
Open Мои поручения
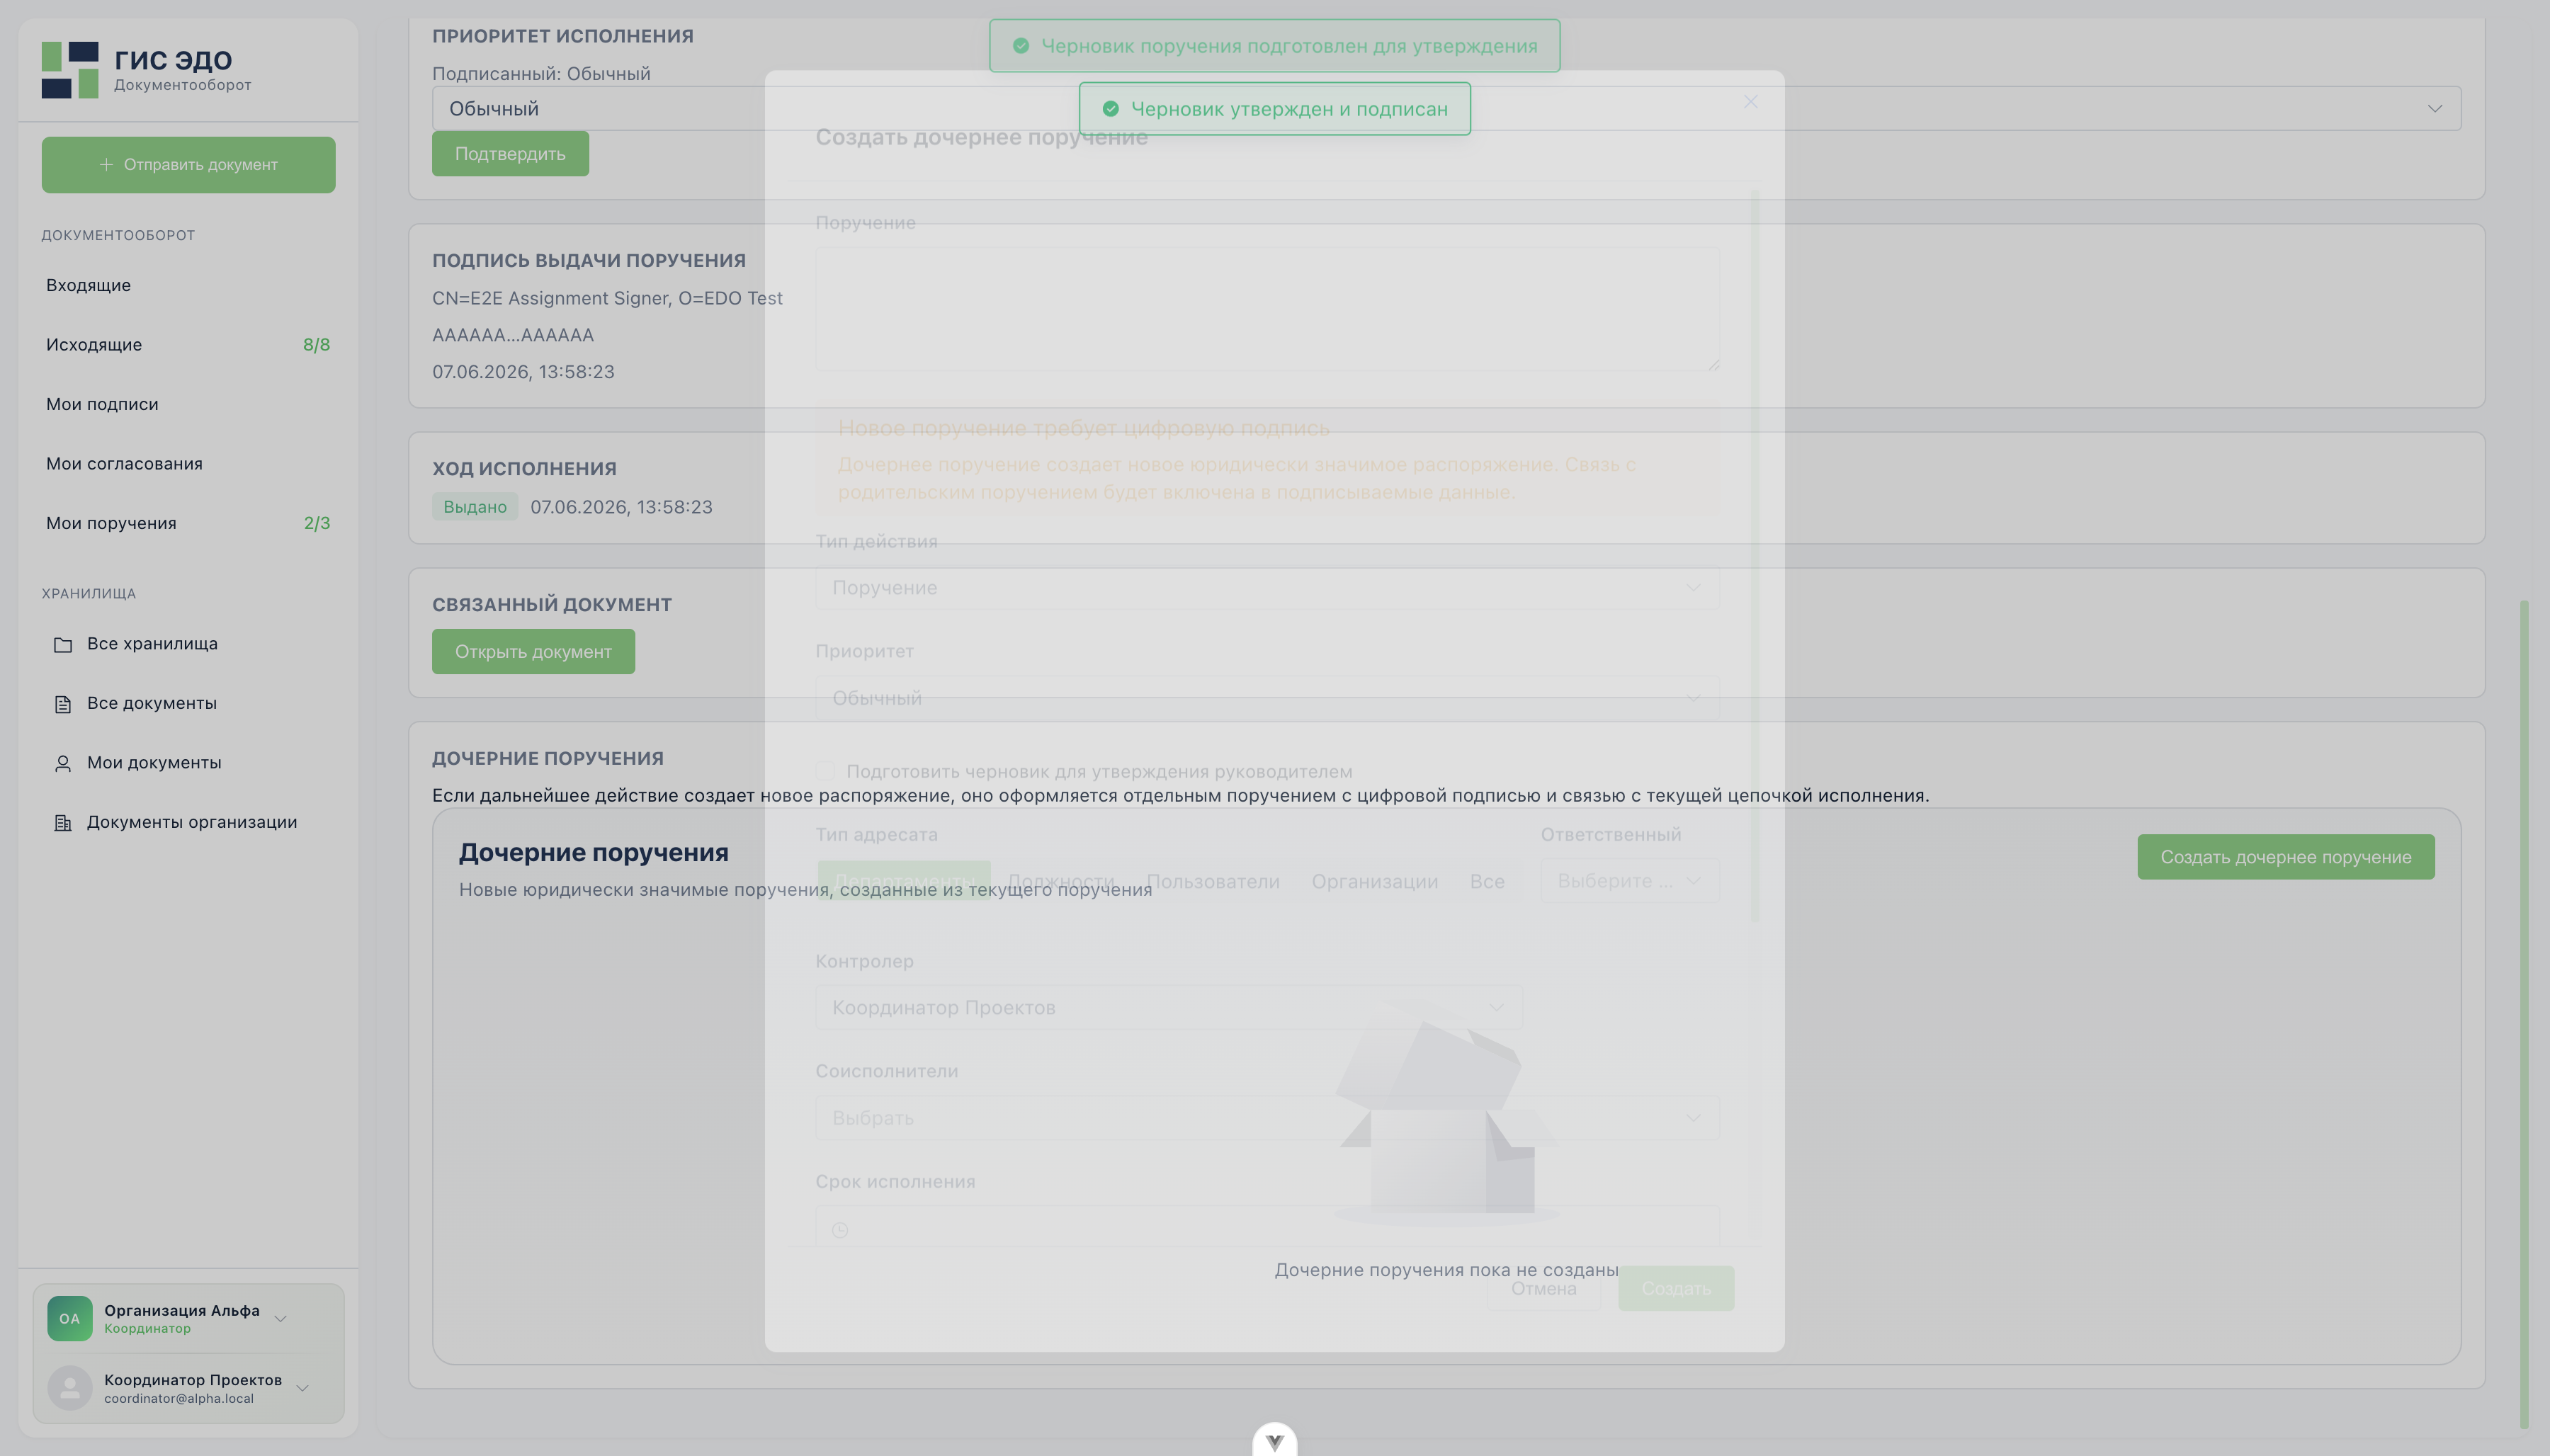pyautogui.click(x=188, y=523)
